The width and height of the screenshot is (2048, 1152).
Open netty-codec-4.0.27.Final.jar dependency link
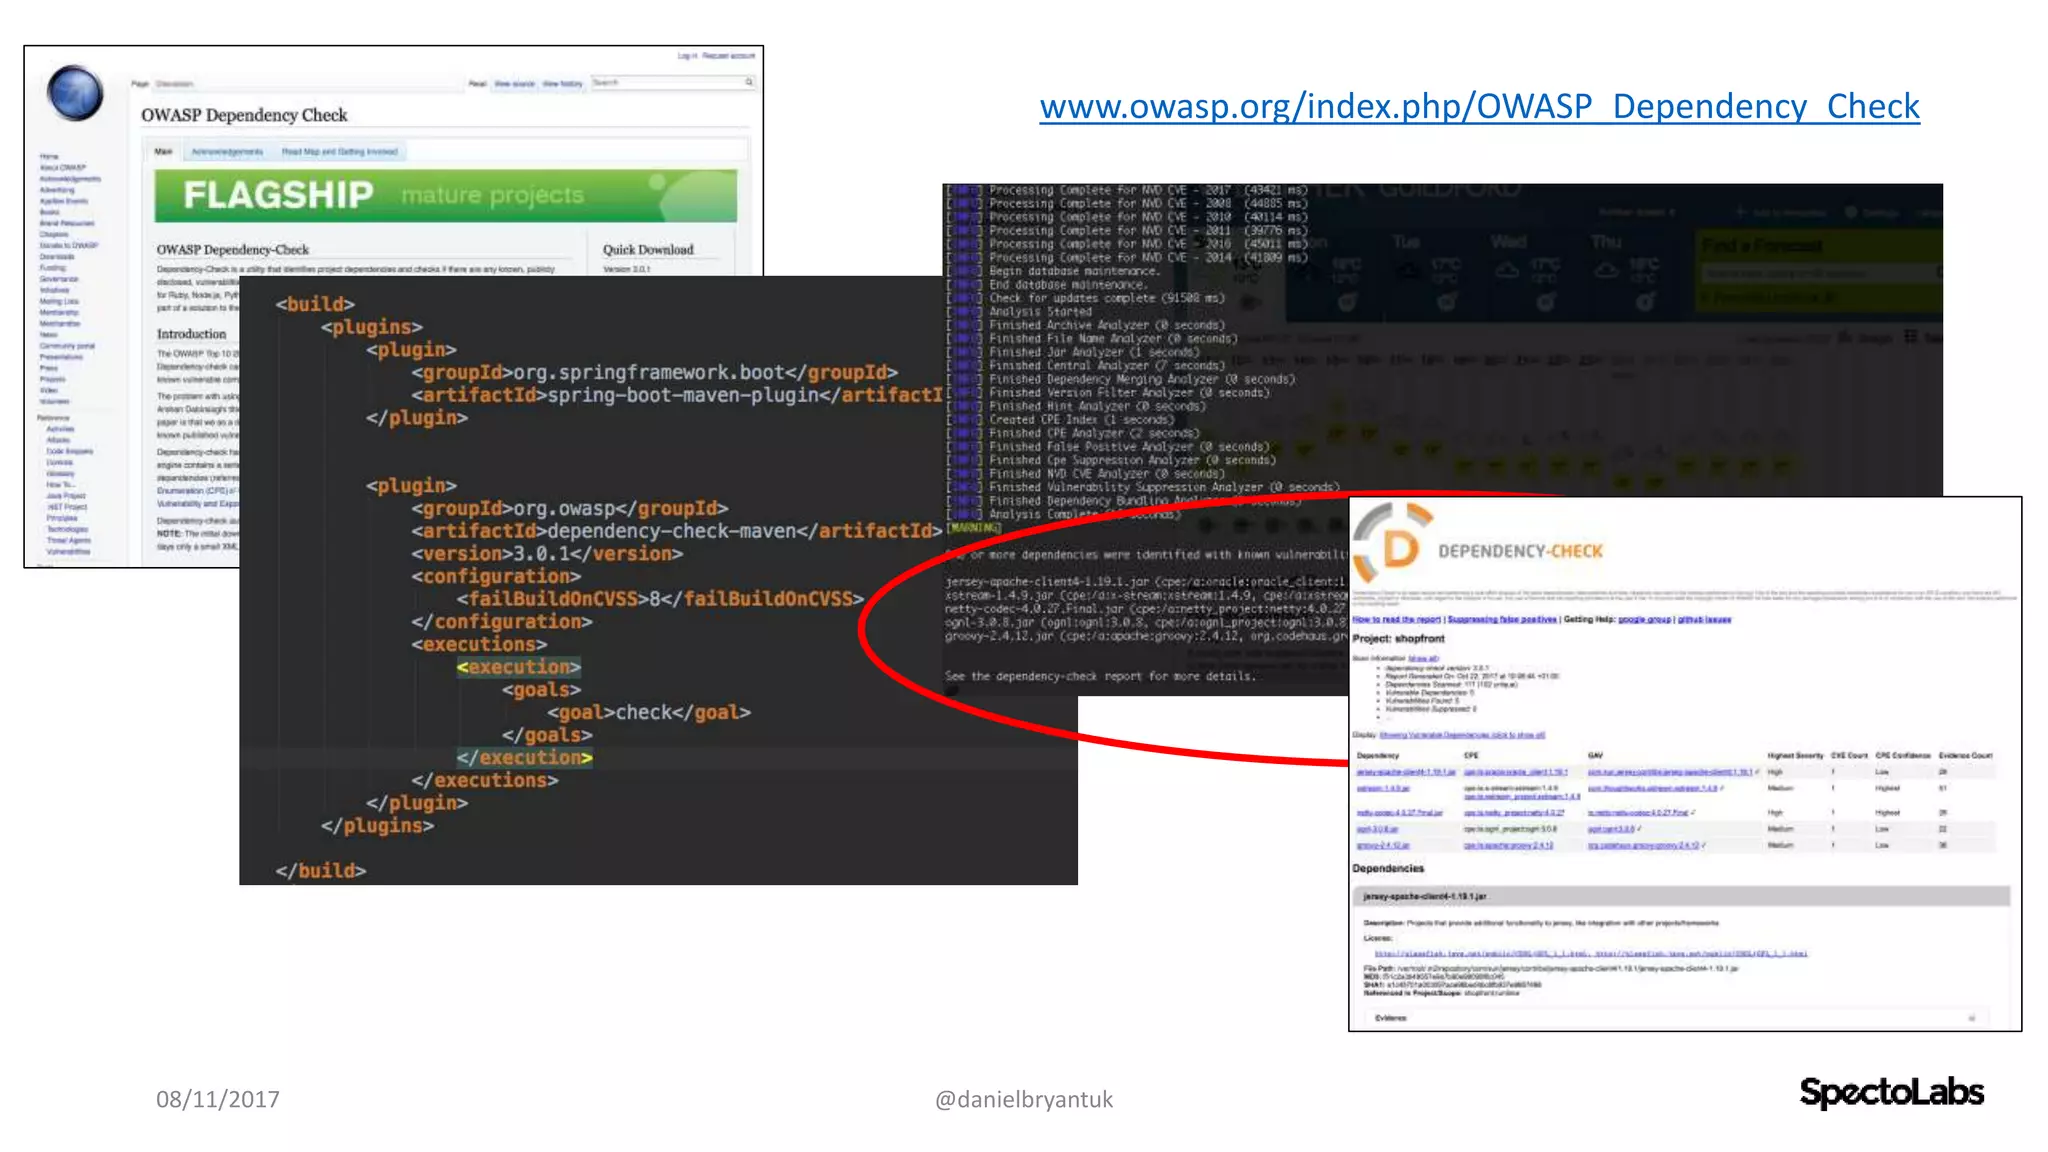click(1399, 813)
